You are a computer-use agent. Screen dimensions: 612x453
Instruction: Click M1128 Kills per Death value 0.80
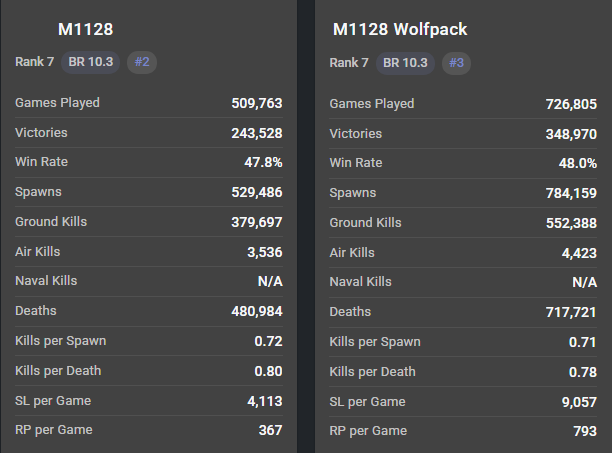click(269, 371)
